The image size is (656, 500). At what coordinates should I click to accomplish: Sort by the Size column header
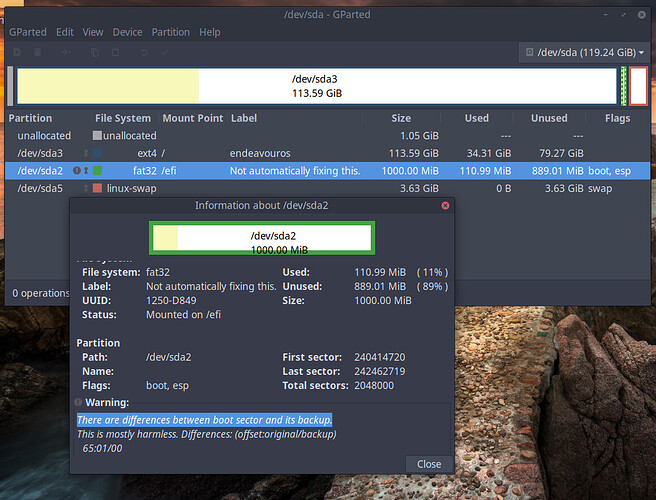[401, 118]
